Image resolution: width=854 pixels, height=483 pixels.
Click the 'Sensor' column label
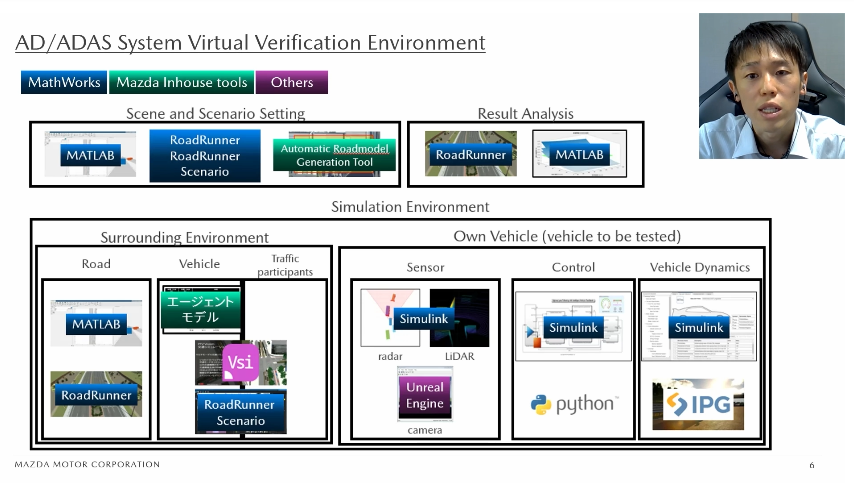tap(425, 267)
